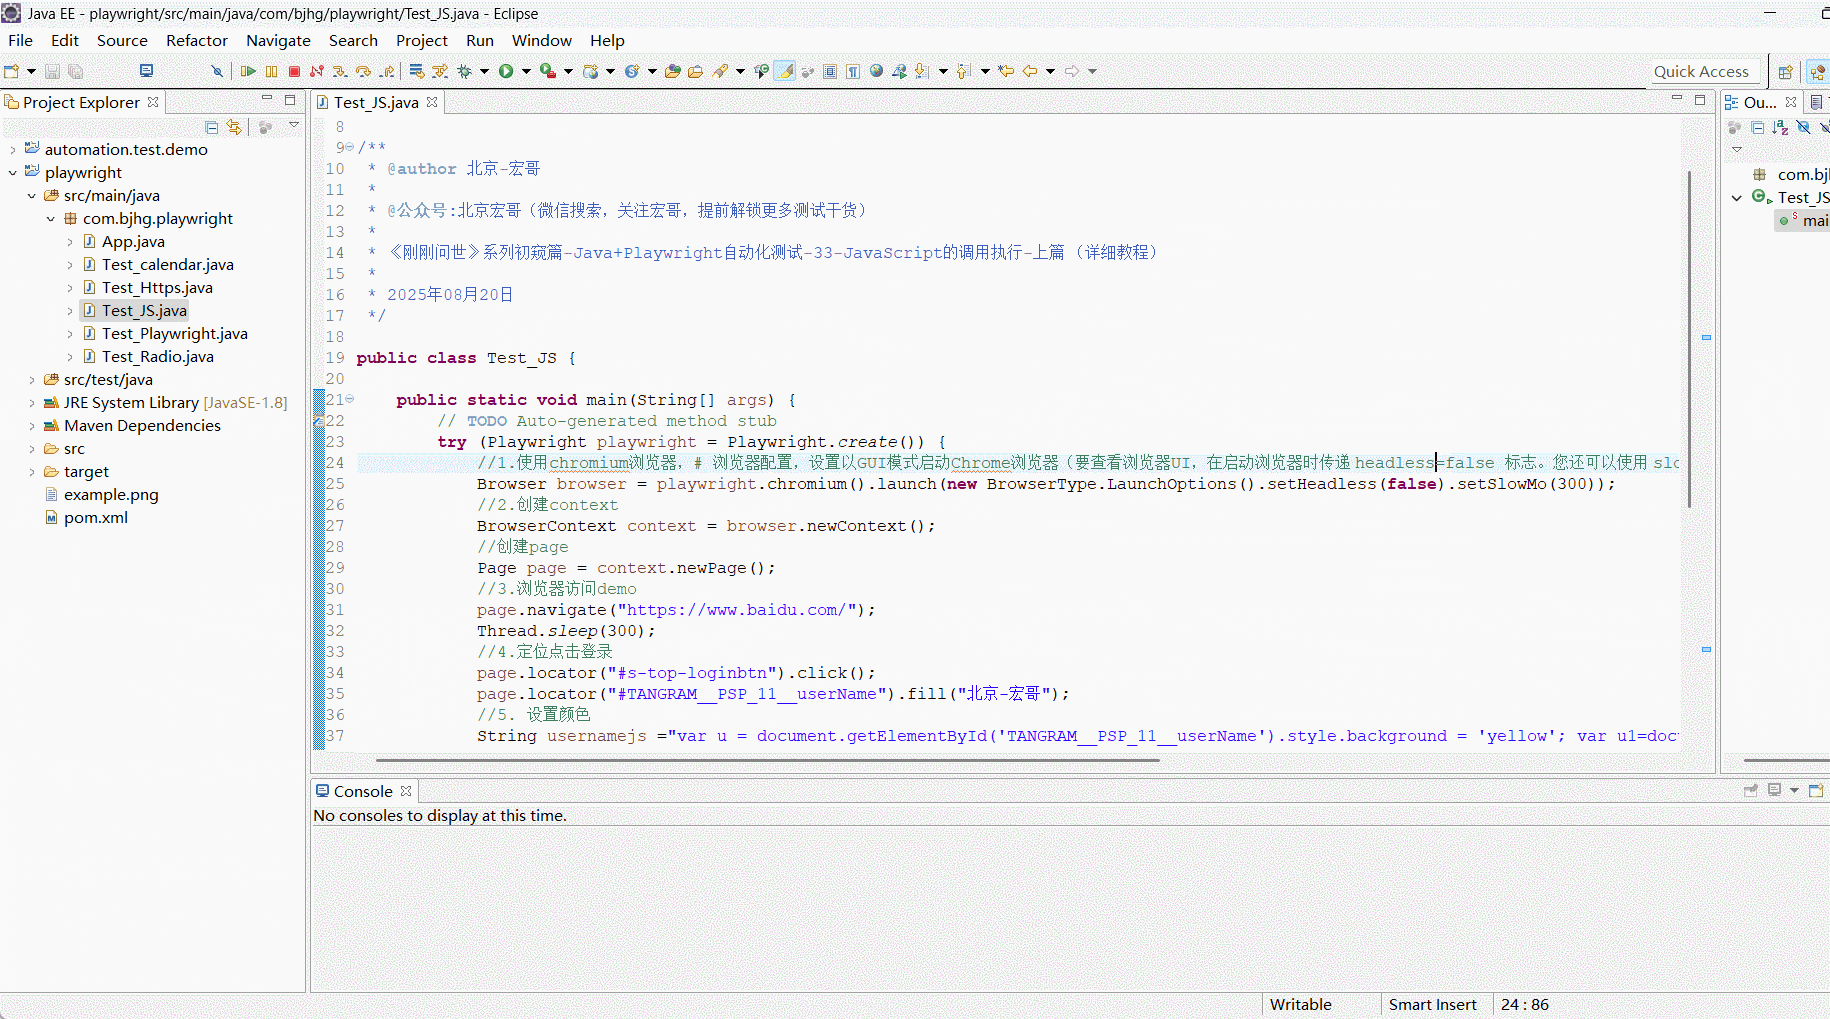1830x1019 pixels.
Task: Click Smart Insert in status bar
Action: pos(1432,1005)
